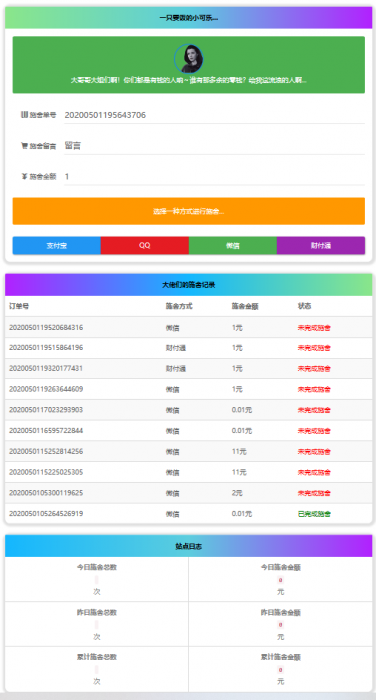Click 微信 method for order 2020050119263644609
376x700 pixels.
pos(172,389)
